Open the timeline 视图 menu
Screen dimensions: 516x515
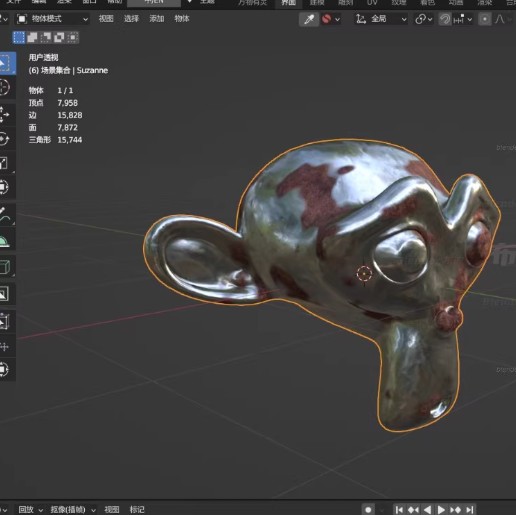coord(112,509)
